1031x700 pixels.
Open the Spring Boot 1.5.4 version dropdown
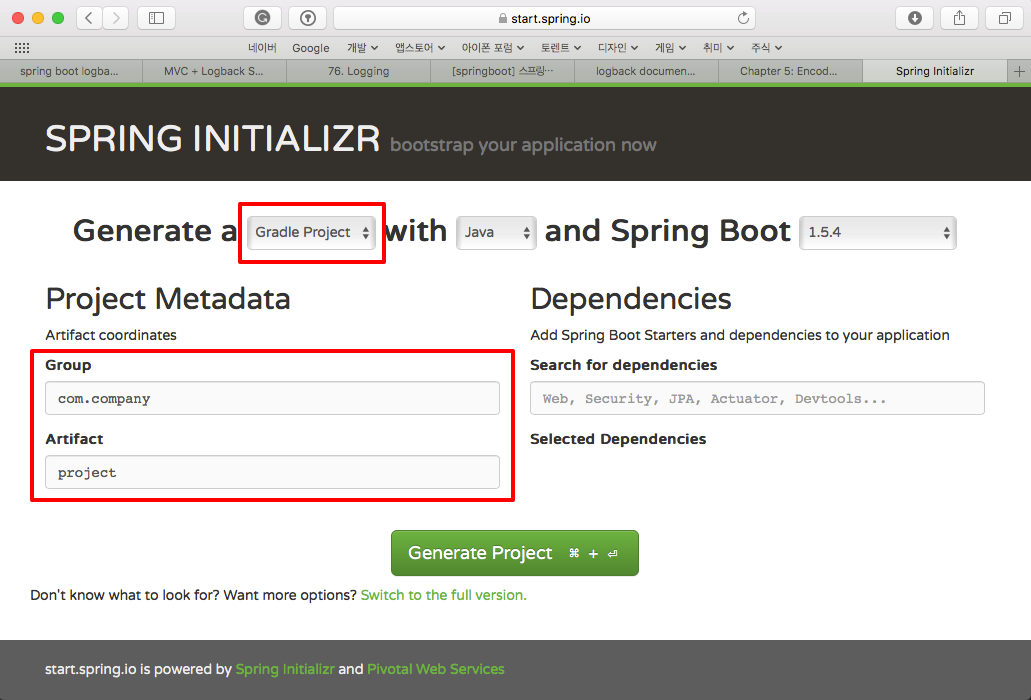pyautogui.click(x=877, y=231)
